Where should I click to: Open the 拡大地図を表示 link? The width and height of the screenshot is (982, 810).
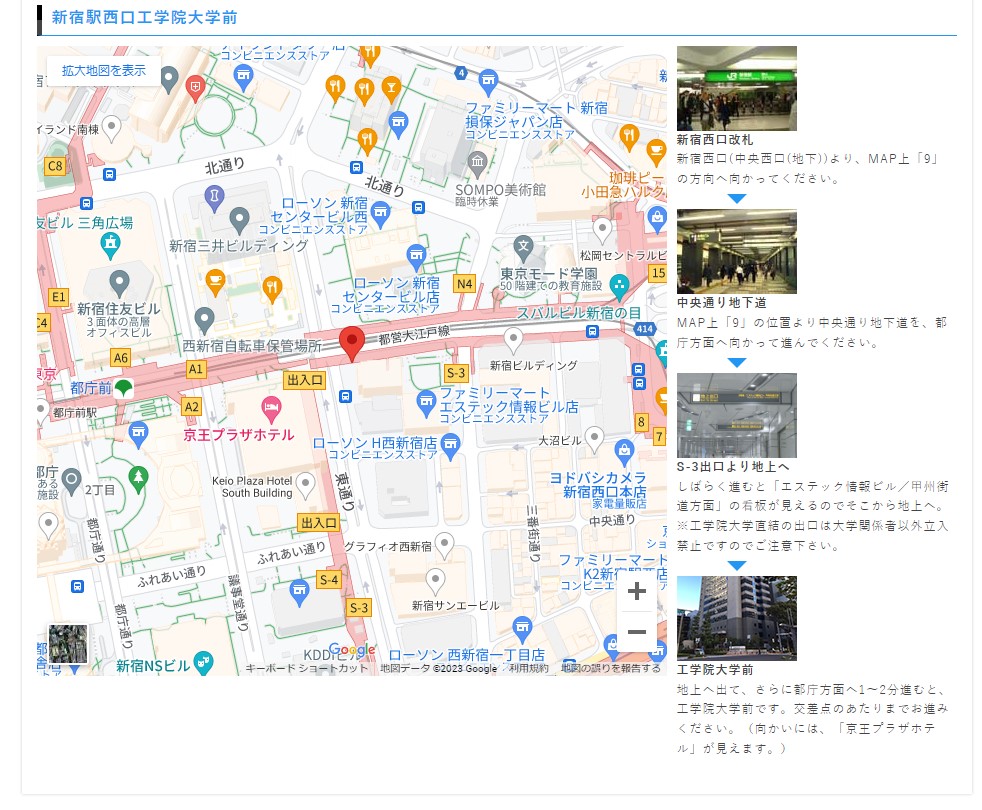click(x=104, y=71)
